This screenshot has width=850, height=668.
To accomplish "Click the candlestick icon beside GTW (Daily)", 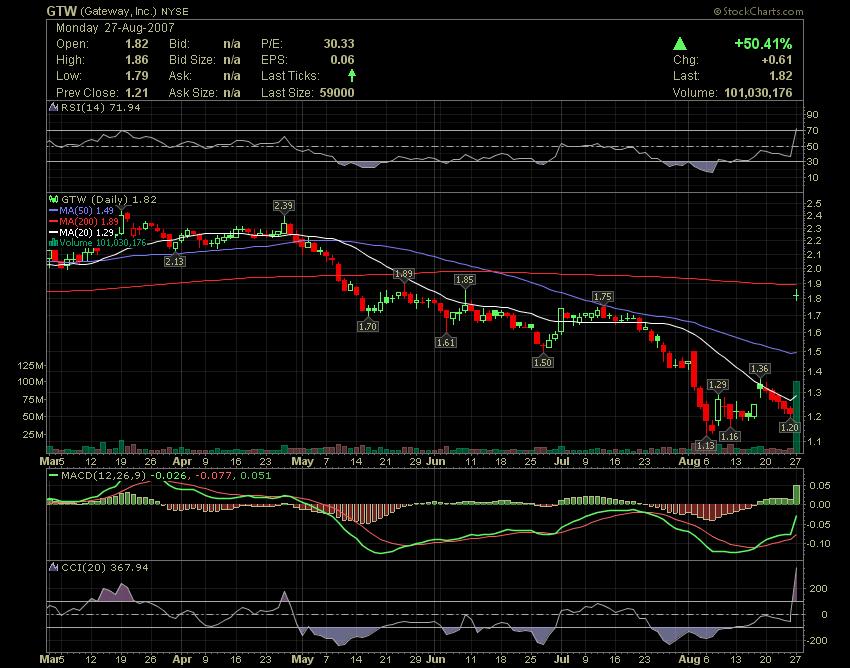I will 54,200.
